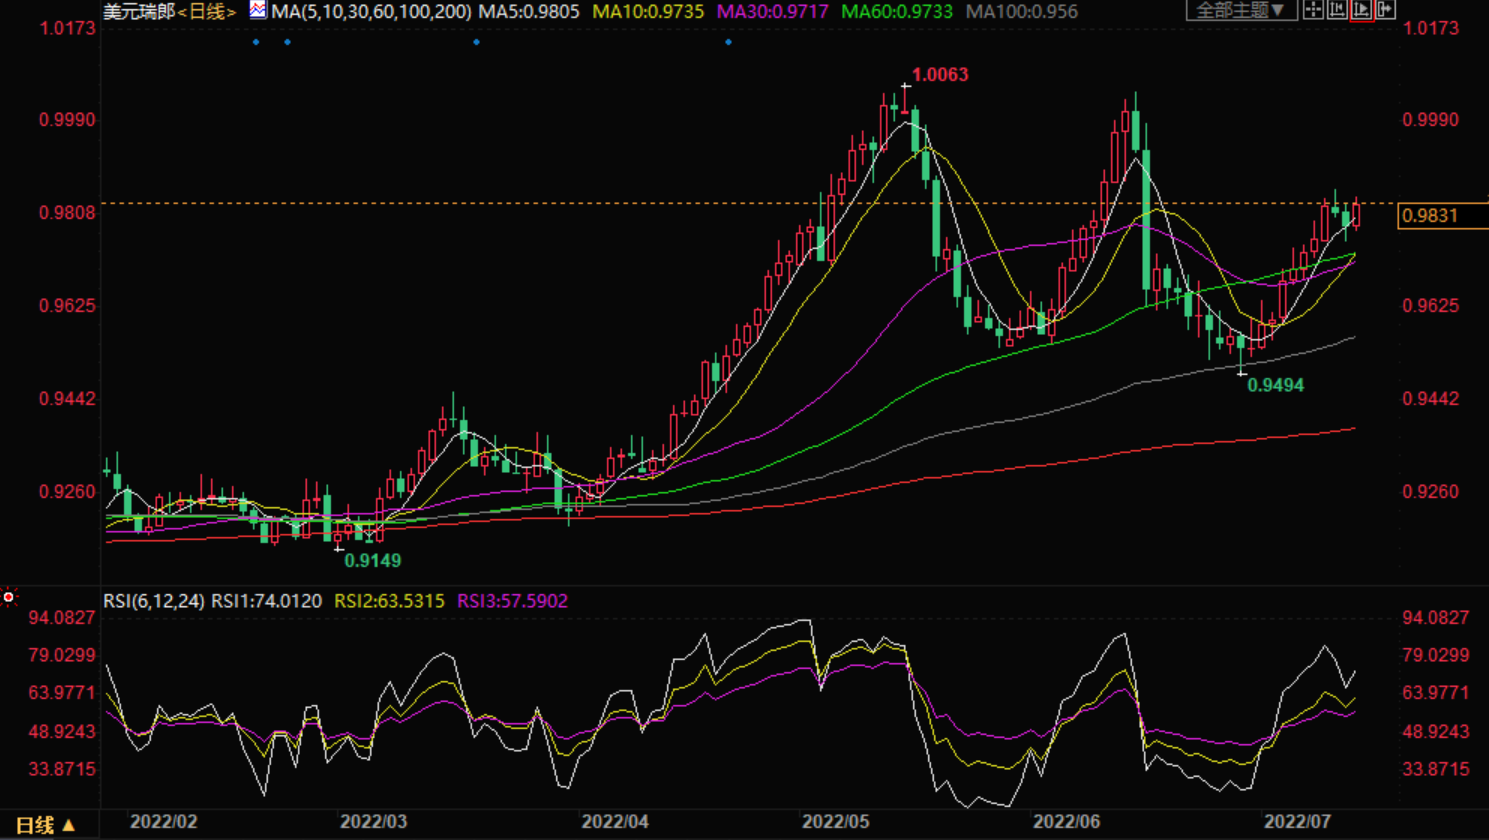
Task: Click the 0.9831 current price tag
Action: 1431,216
